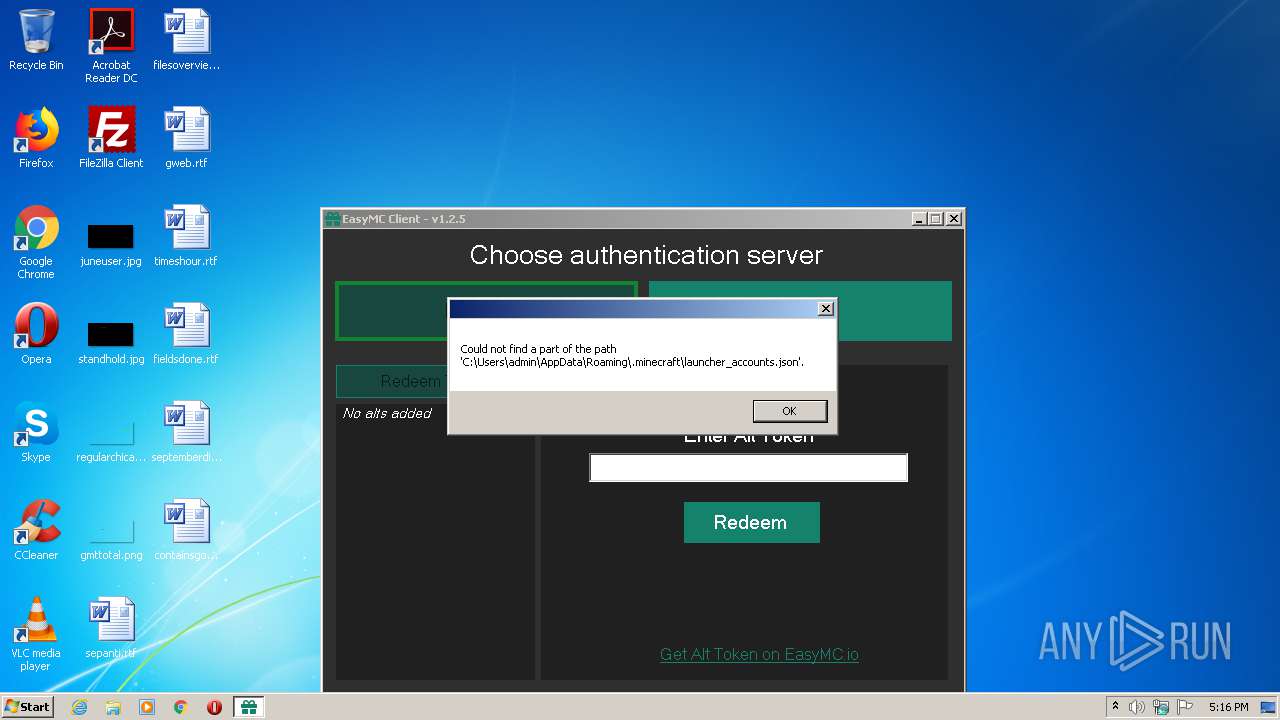Click the Redeem button
1280x720 pixels.
coord(751,522)
